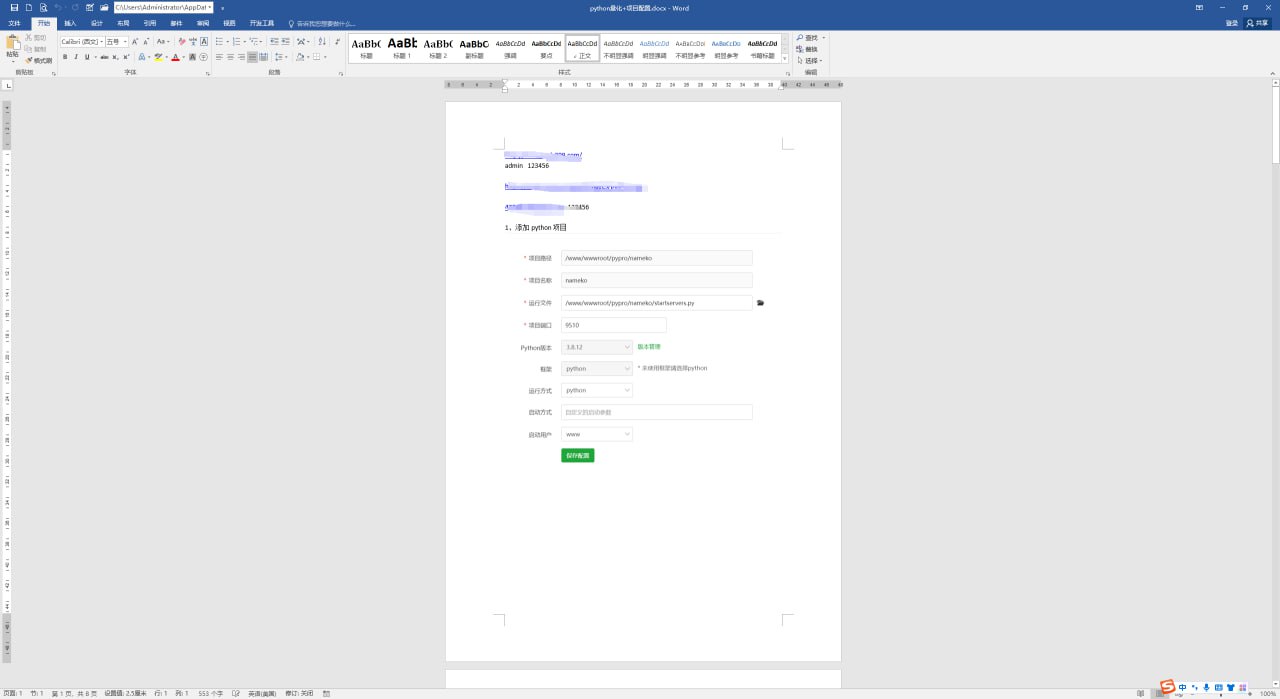Toggle underline formatting
This screenshot has height=699, width=1280.
(x=87, y=57)
